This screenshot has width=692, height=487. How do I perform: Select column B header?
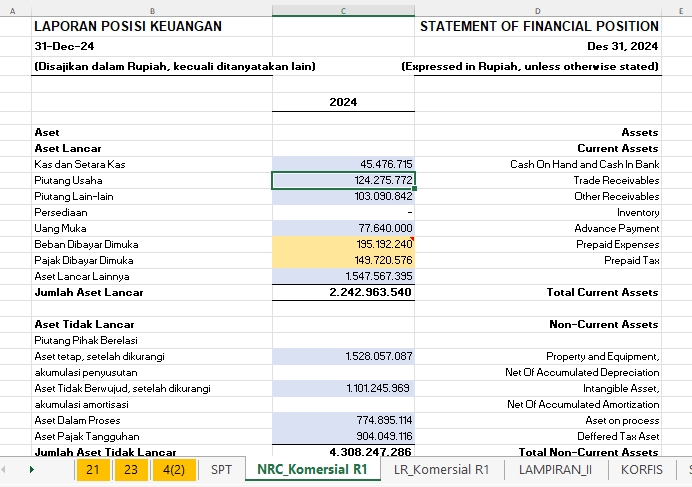[151, 11]
